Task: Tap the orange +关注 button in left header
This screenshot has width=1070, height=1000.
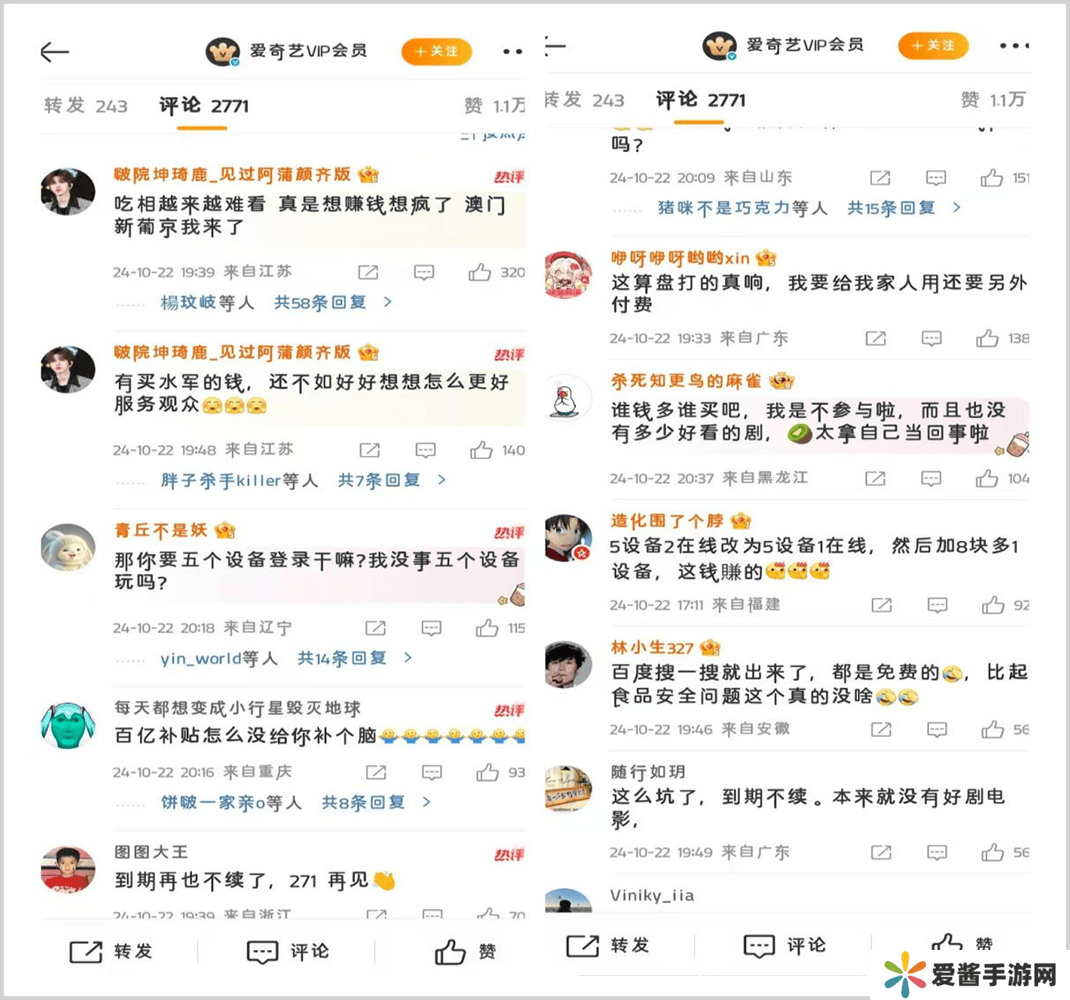Action: pos(437,51)
